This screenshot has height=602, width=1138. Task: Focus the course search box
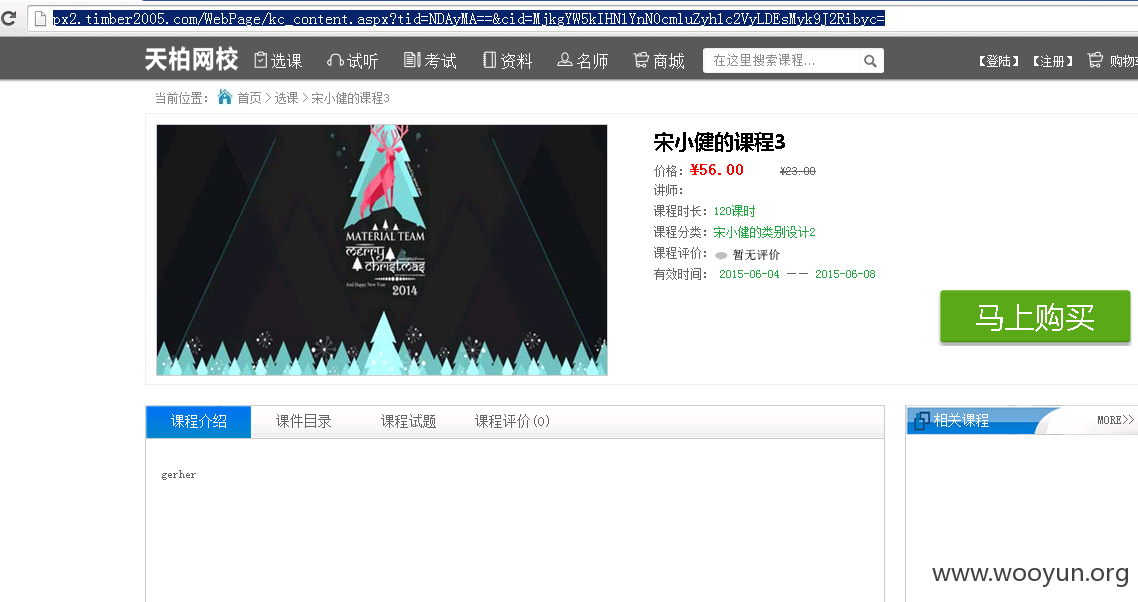pyautogui.click(x=781, y=61)
